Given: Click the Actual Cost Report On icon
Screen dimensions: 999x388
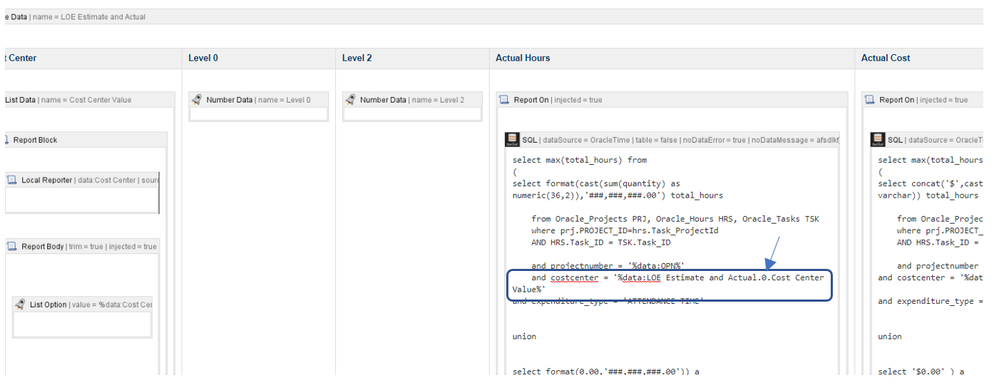Looking at the screenshot, I should (x=870, y=99).
